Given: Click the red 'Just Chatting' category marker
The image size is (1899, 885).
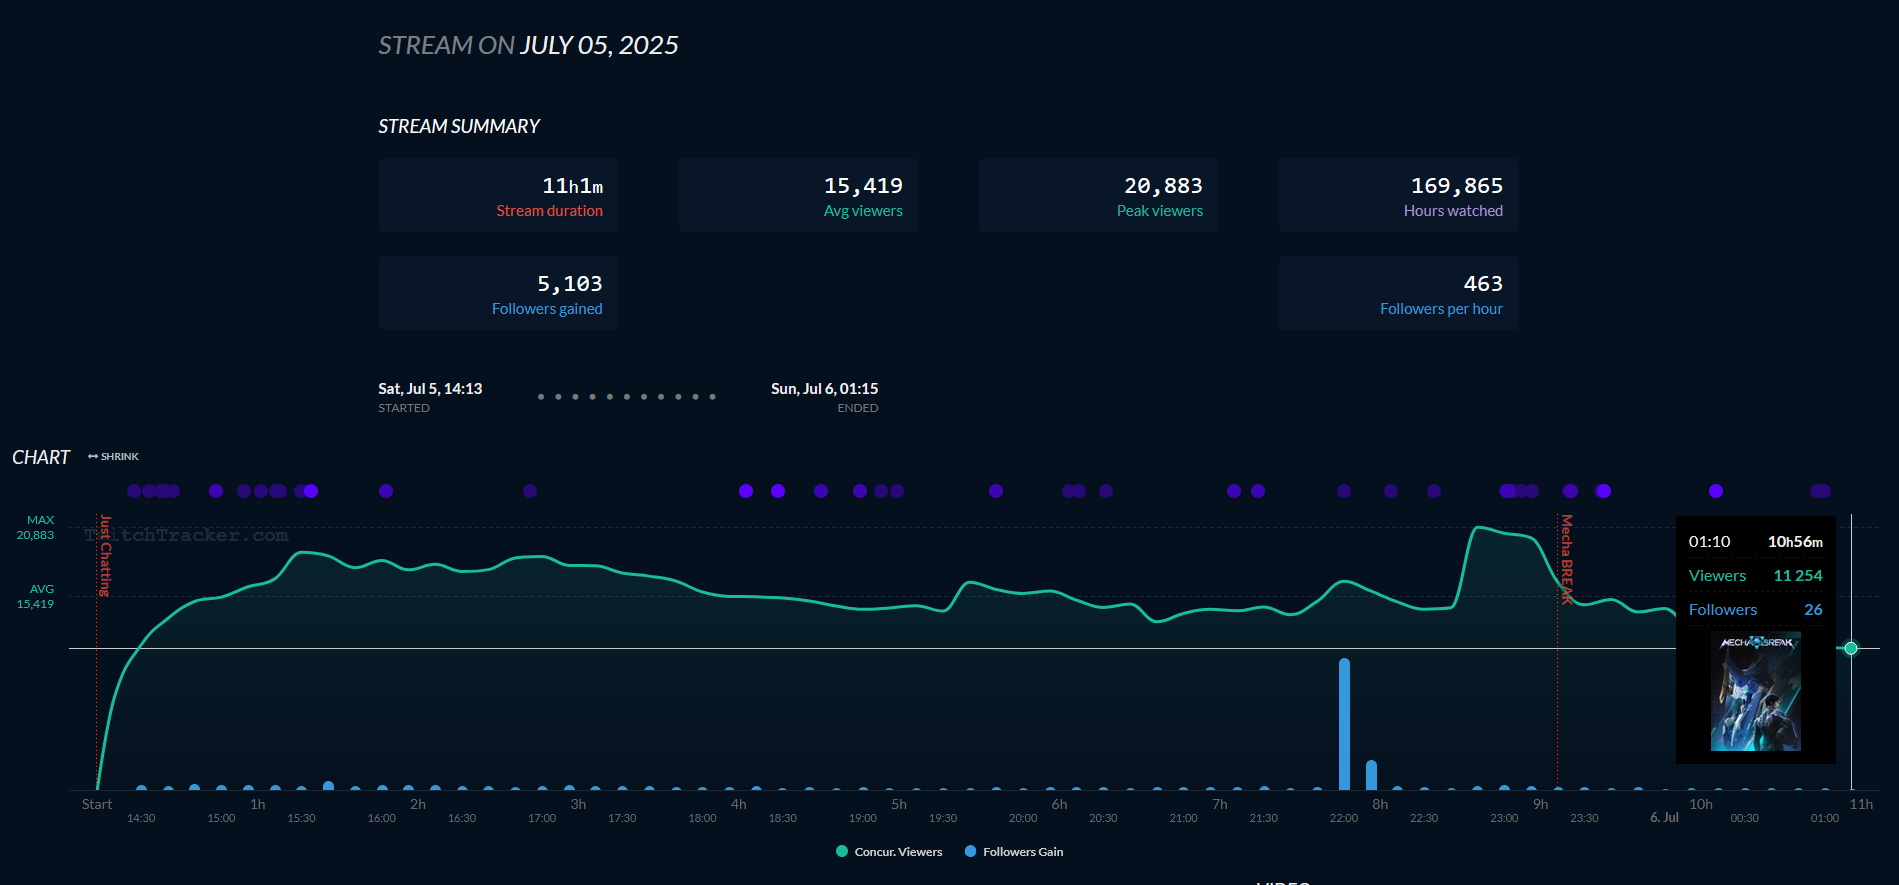Looking at the screenshot, I should coord(105,556).
